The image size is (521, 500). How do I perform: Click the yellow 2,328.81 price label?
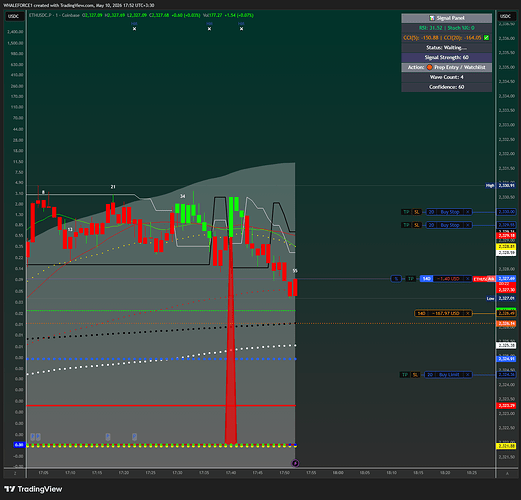pos(506,247)
